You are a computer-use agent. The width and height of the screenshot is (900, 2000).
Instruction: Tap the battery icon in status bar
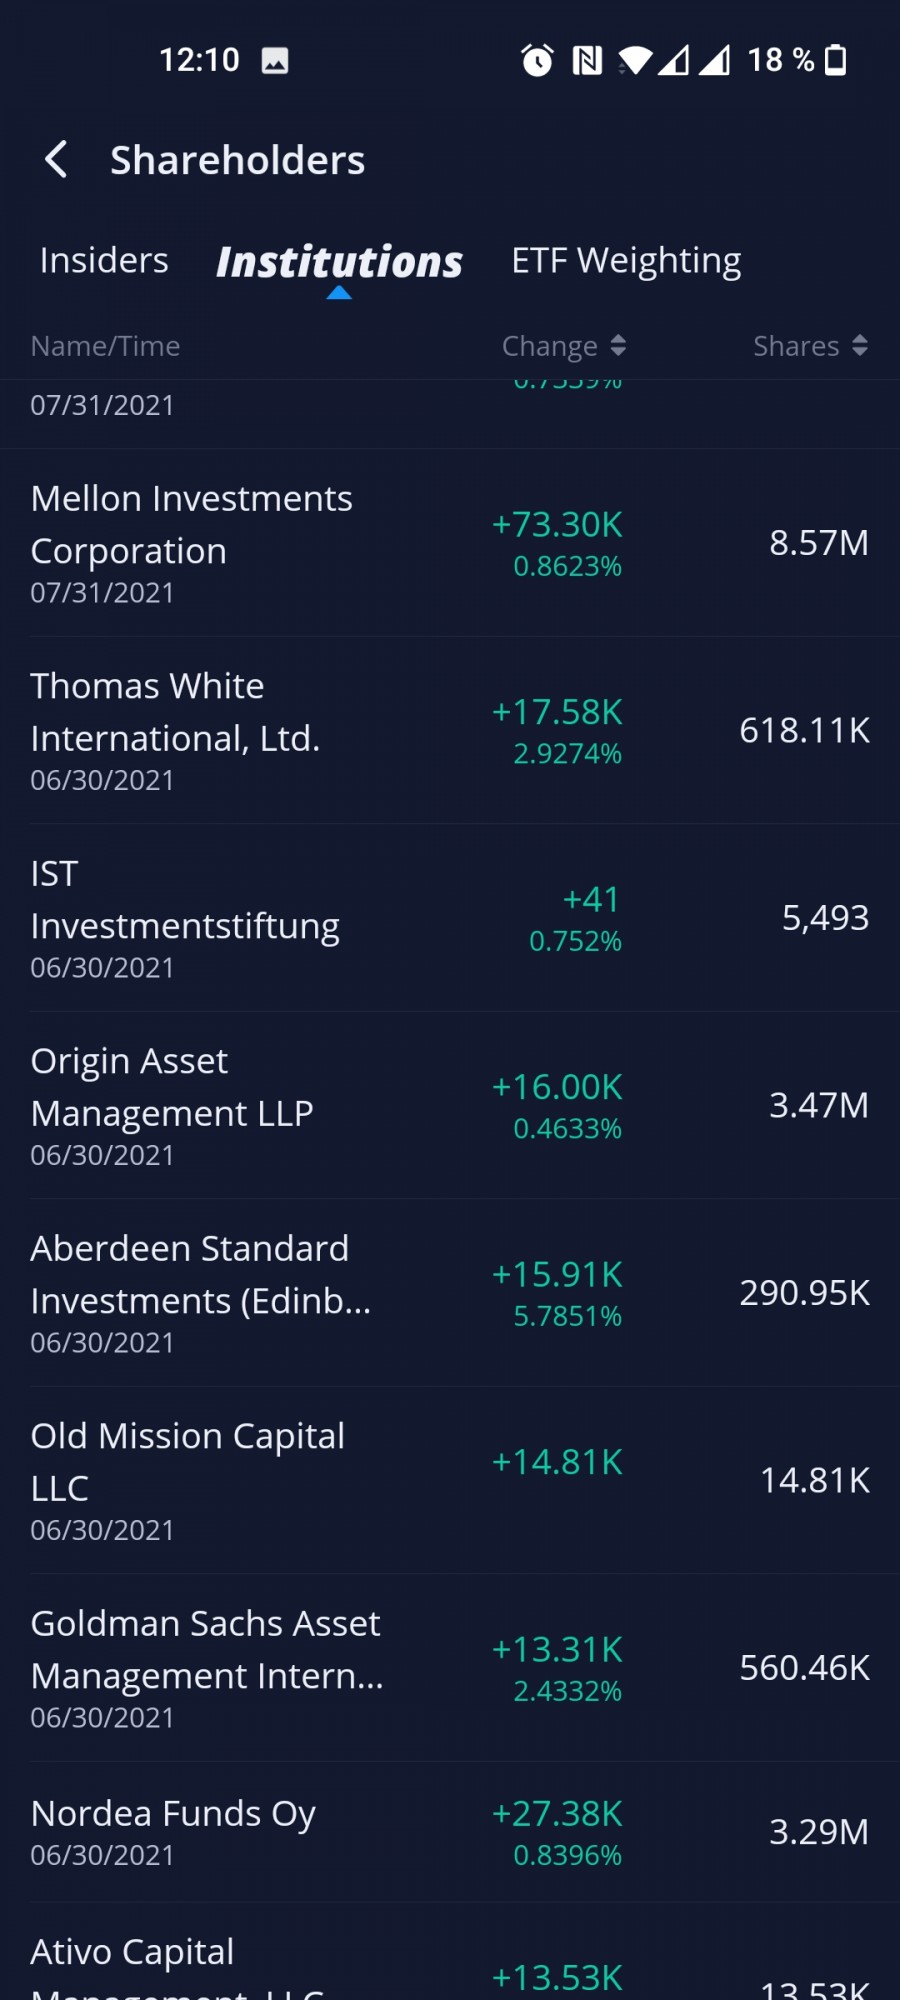(x=836, y=60)
